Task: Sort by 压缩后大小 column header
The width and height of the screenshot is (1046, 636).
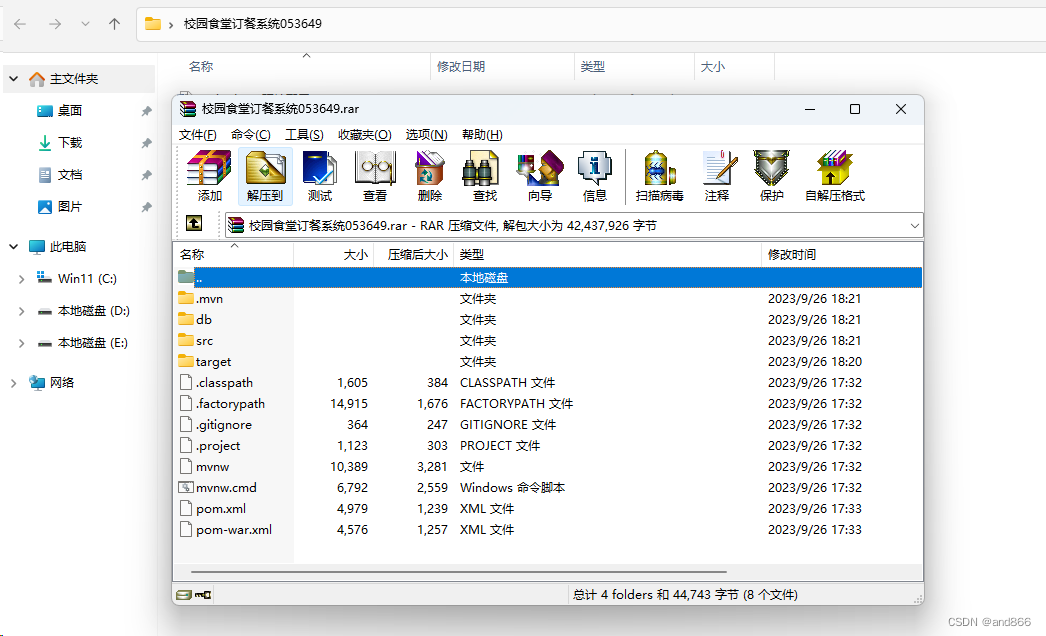Action: pos(414,254)
